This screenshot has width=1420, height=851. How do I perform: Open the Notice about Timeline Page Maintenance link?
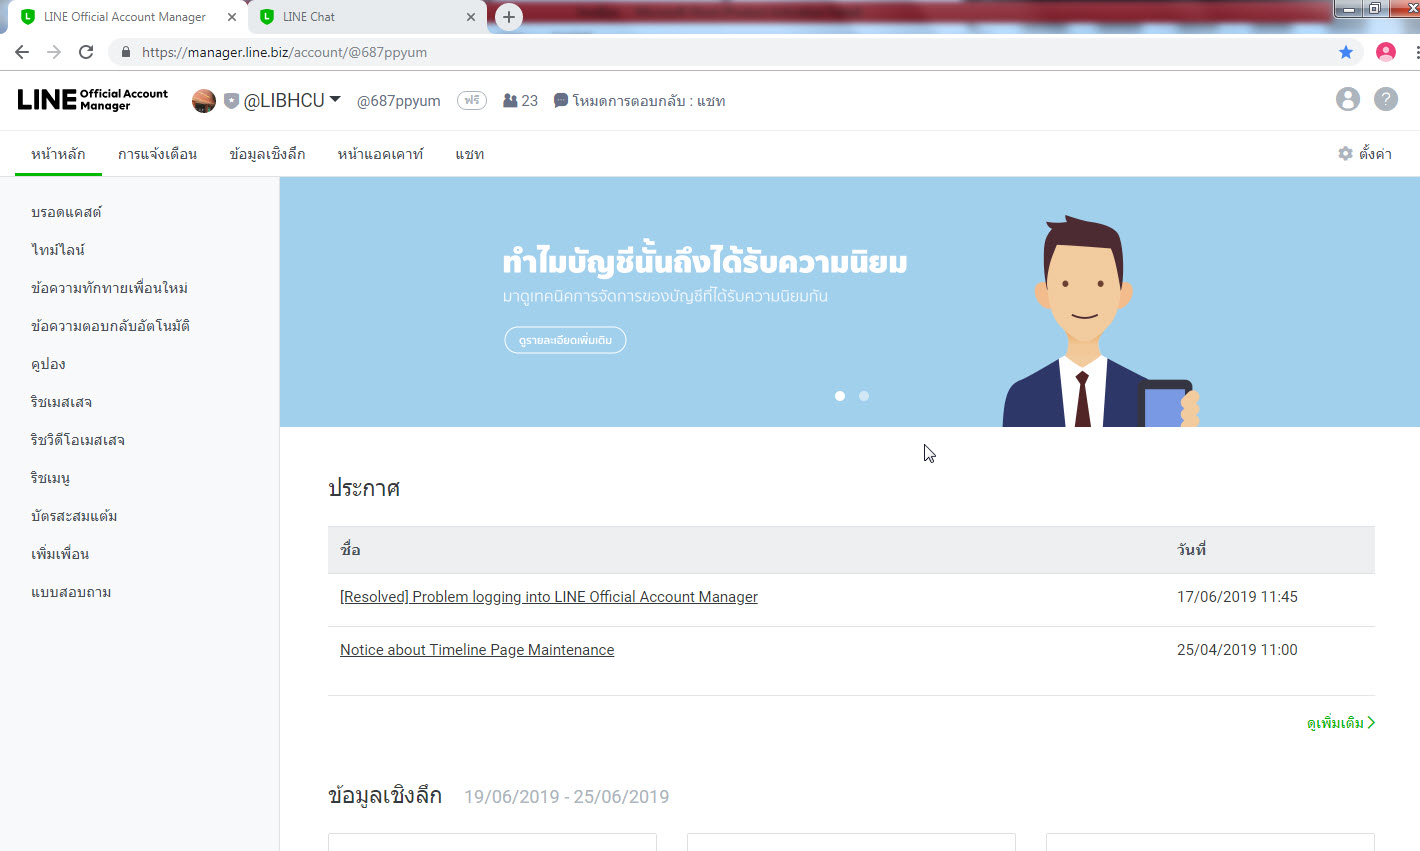(477, 650)
